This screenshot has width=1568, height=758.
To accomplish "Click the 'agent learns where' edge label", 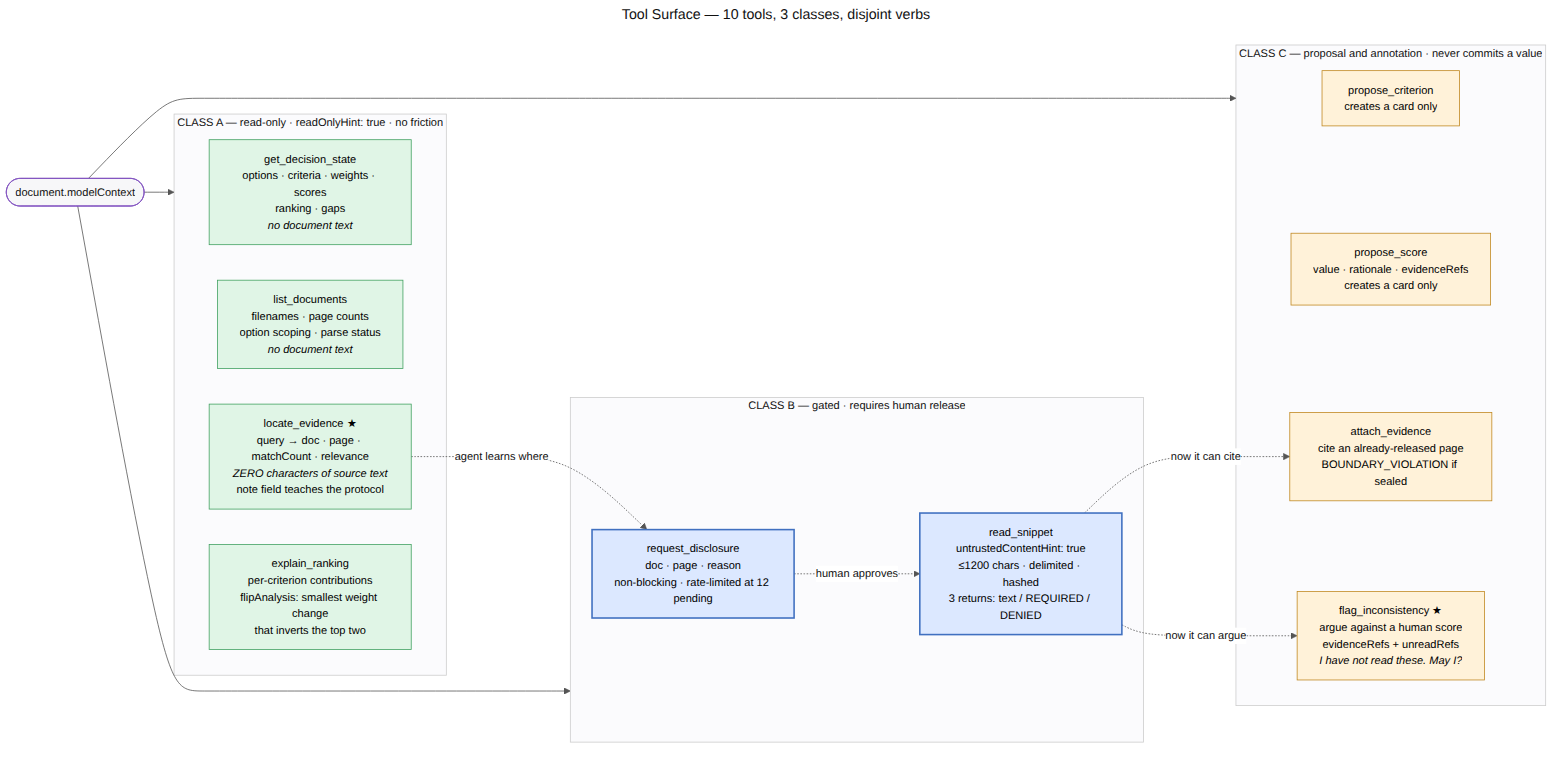I will tap(501, 457).
